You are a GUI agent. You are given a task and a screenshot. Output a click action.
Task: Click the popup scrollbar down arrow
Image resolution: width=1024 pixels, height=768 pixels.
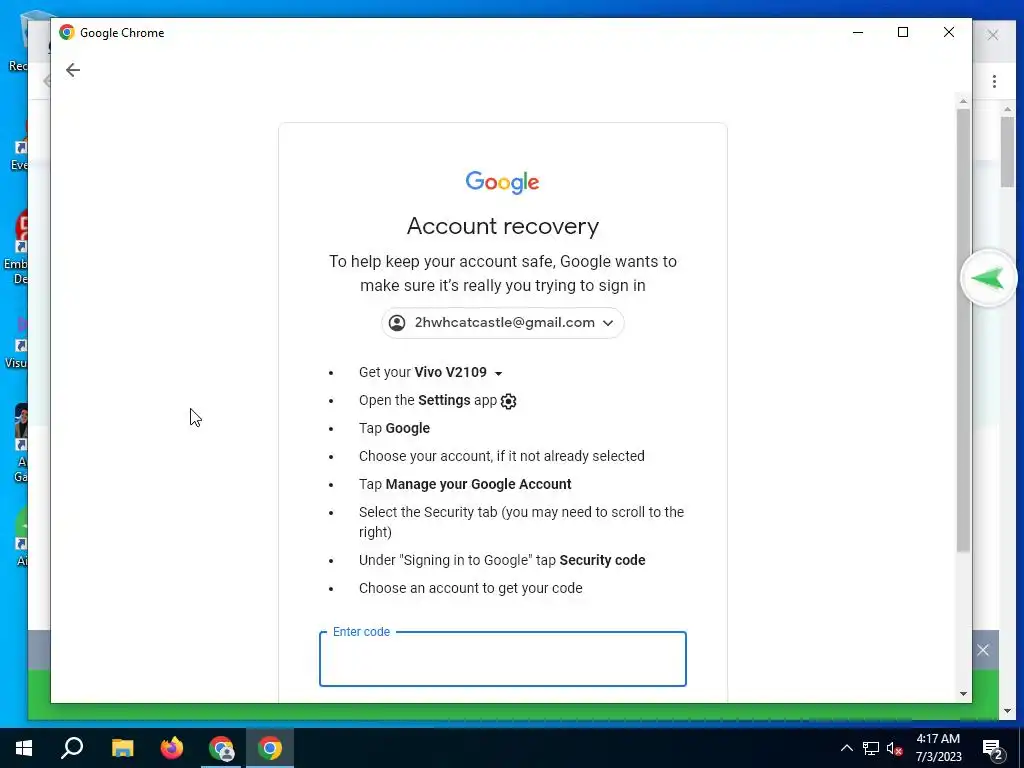963,694
